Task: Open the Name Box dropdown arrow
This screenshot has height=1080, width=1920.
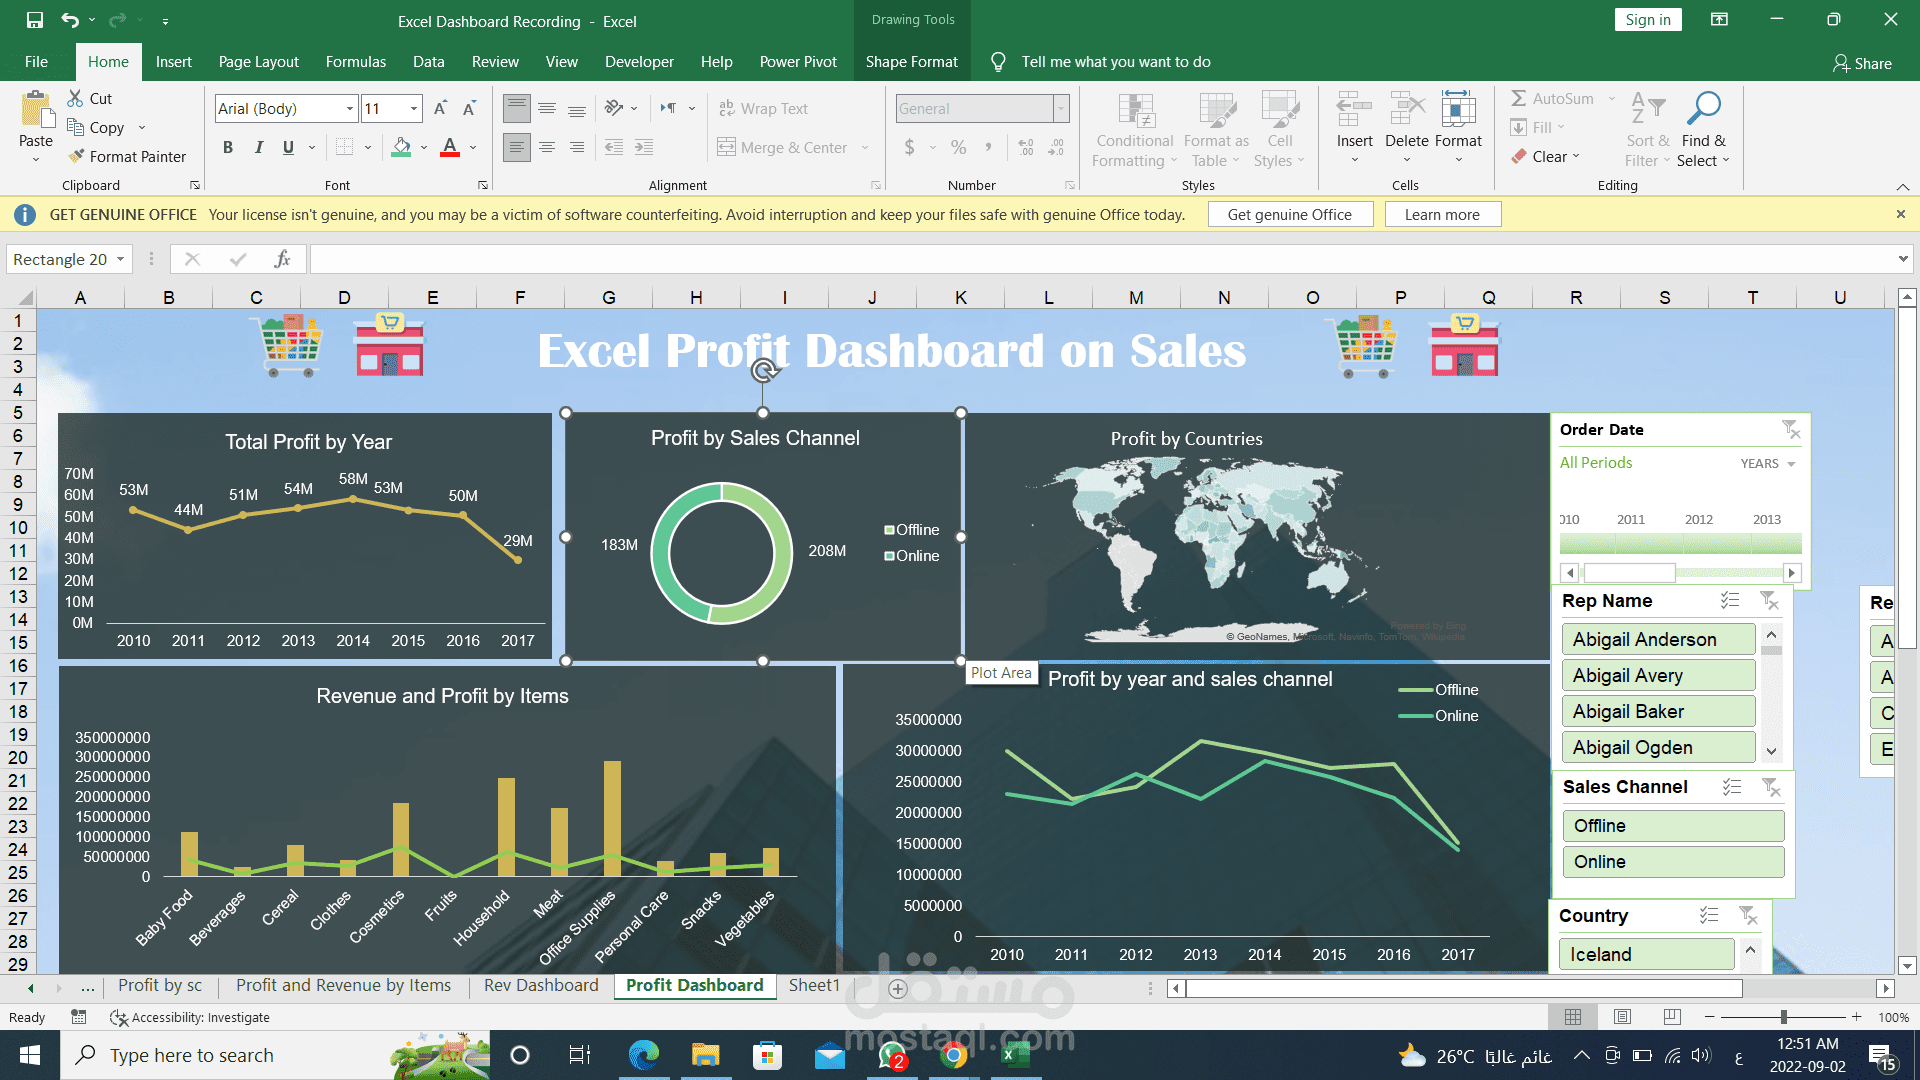Action: click(x=120, y=259)
